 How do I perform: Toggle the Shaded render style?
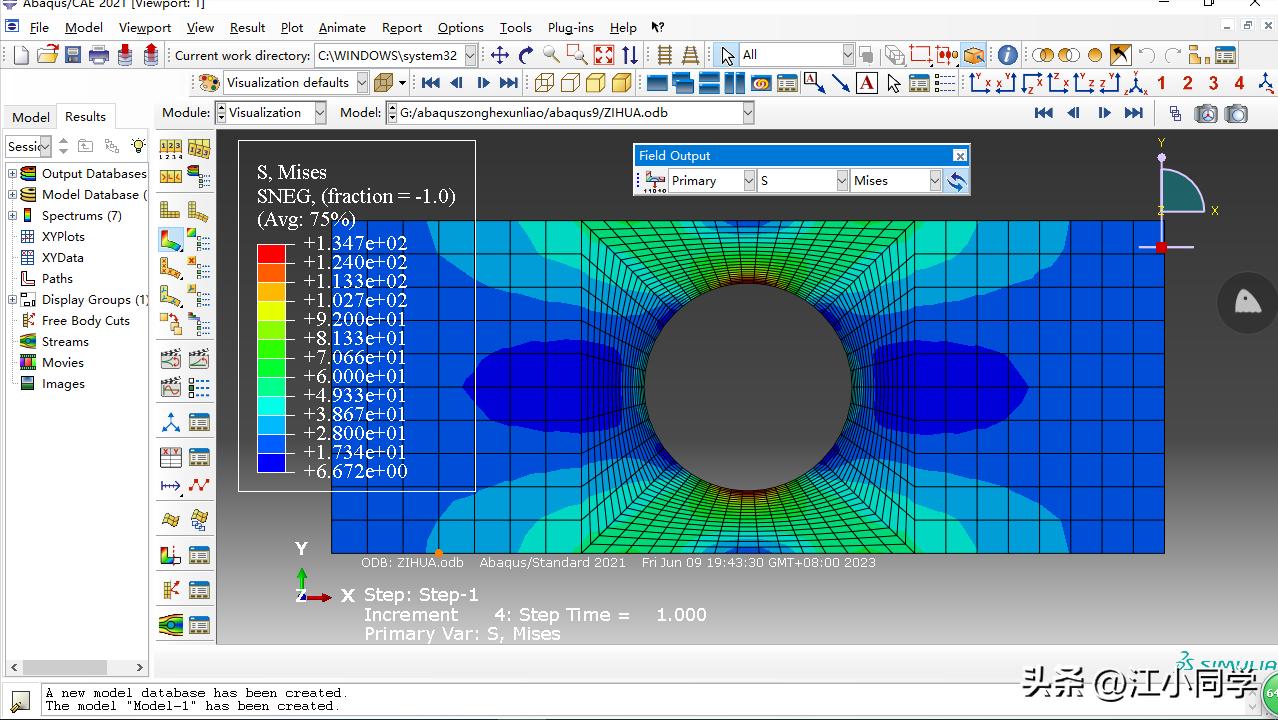(x=621, y=83)
